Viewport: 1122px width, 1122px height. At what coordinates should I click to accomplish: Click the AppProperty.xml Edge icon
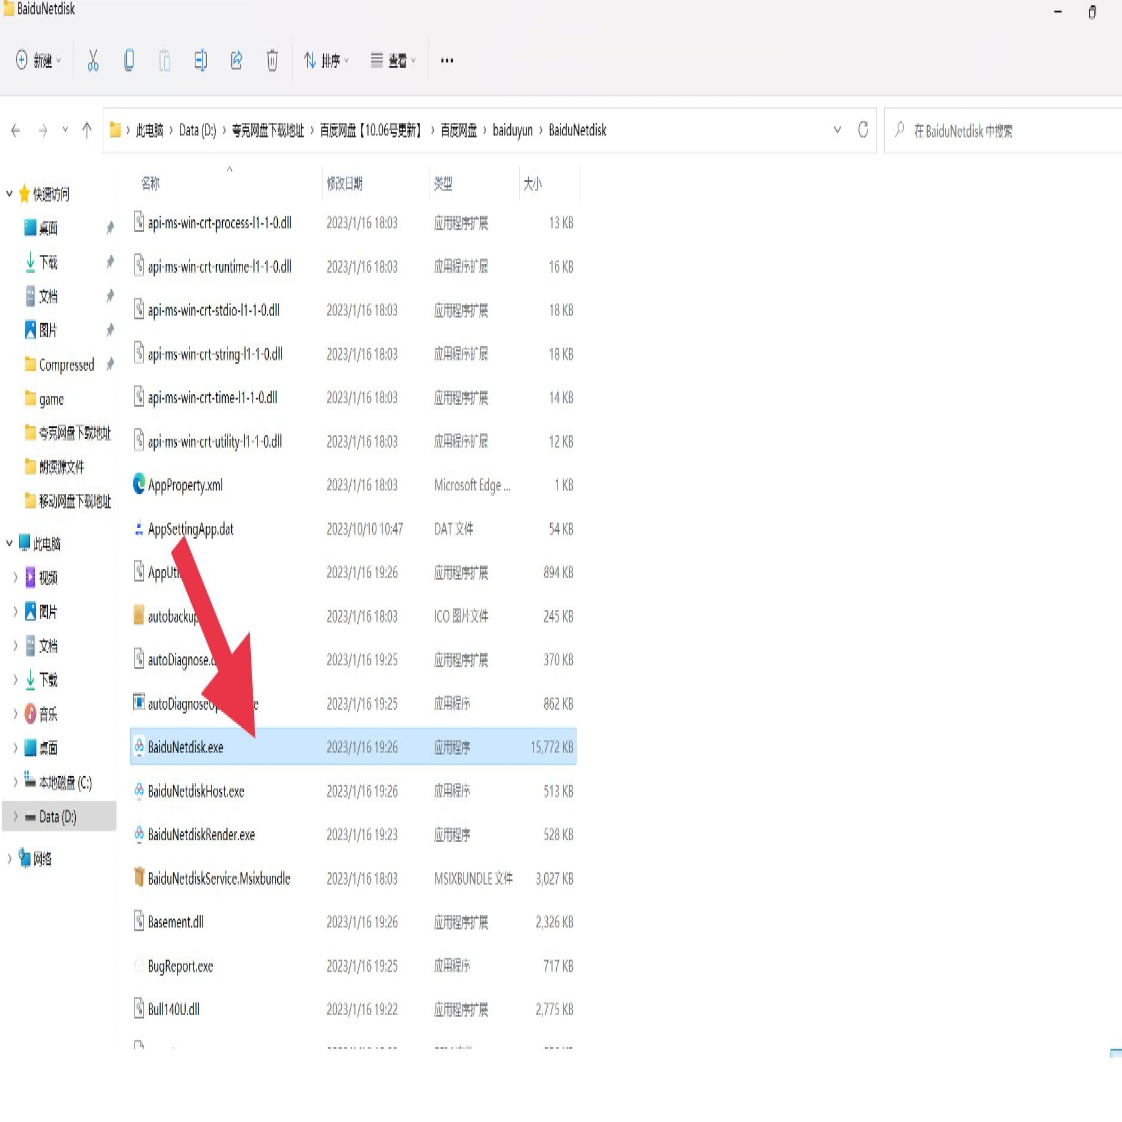coord(139,484)
